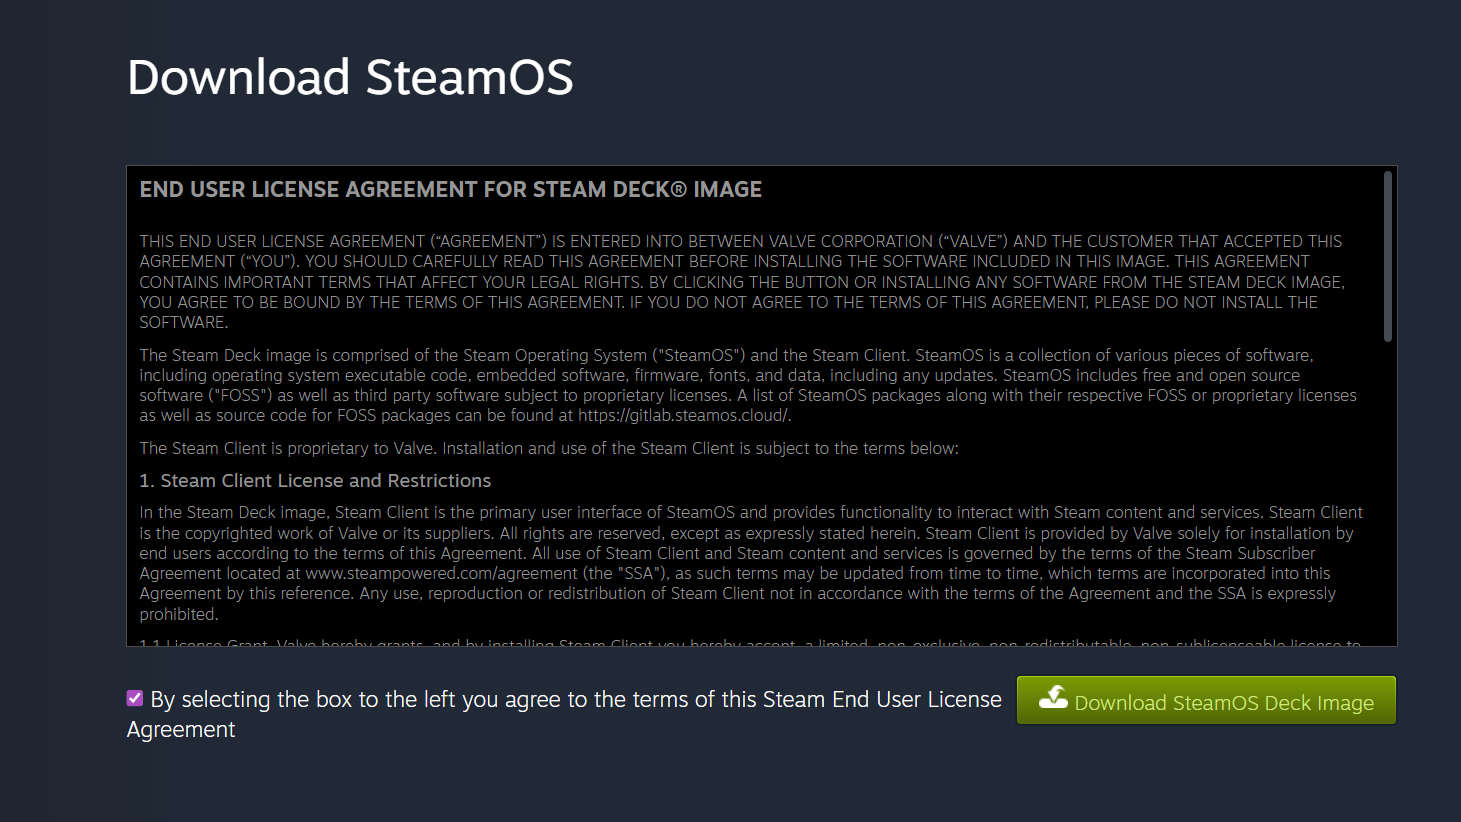The image size is (1461, 822).
Task: Click the gitlab.steamos.cloud URL in the license text
Action: click(683, 415)
